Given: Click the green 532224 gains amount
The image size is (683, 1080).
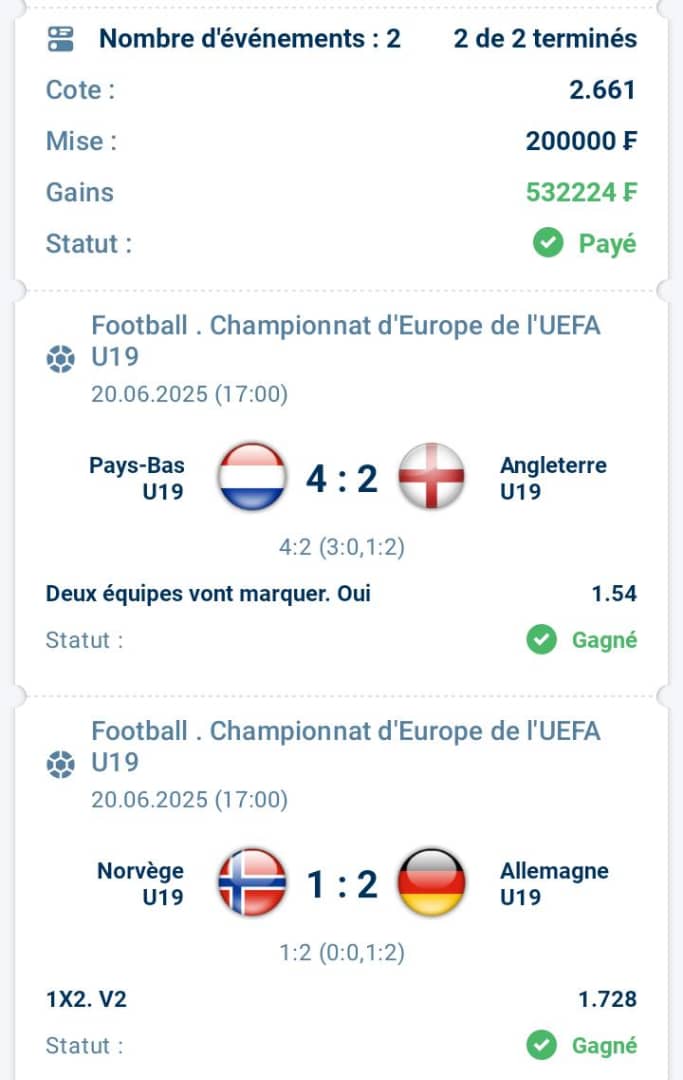Looking at the screenshot, I should click(582, 192).
